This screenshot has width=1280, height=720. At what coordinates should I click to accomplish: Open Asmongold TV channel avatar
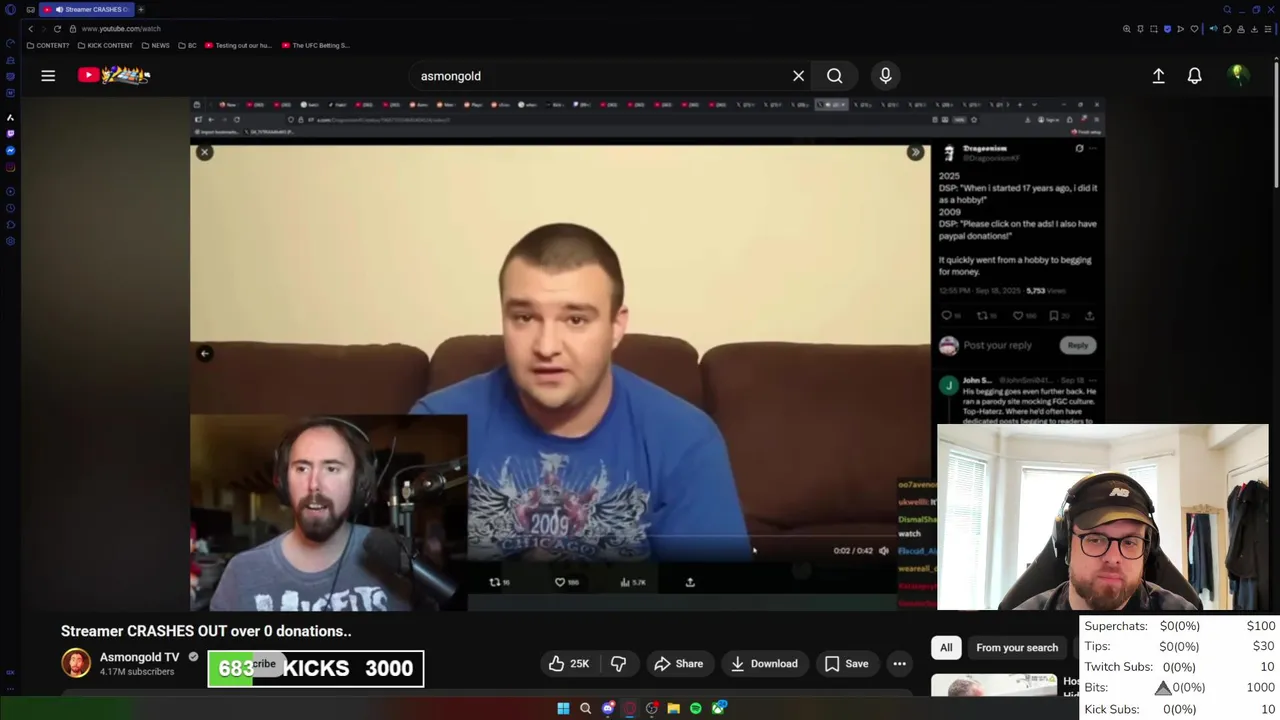click(76, 663)
